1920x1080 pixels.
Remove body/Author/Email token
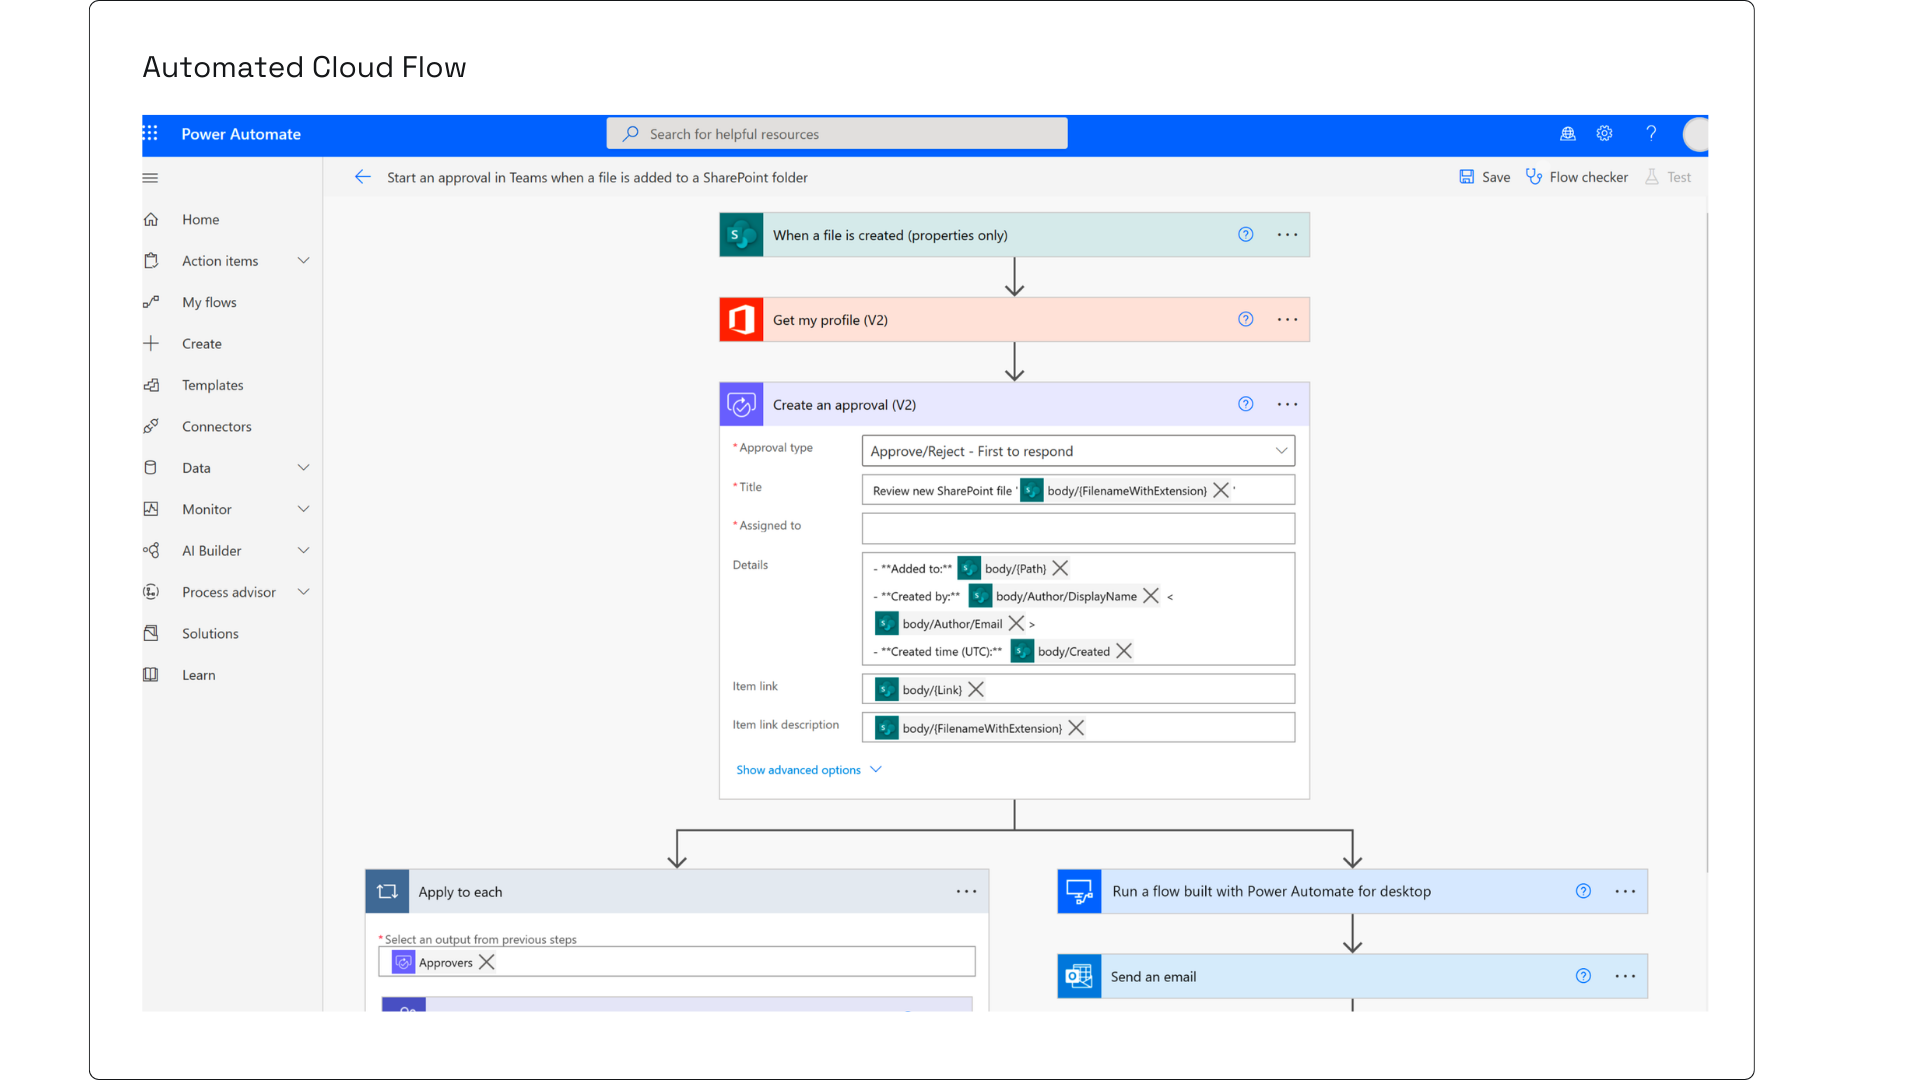[1016, 623]
